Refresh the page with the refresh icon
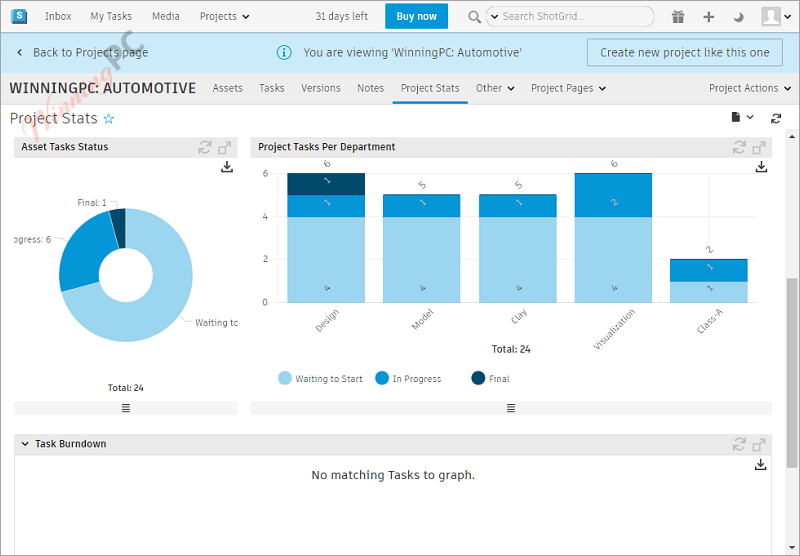800x556 pixels. (x=776, y=118)
